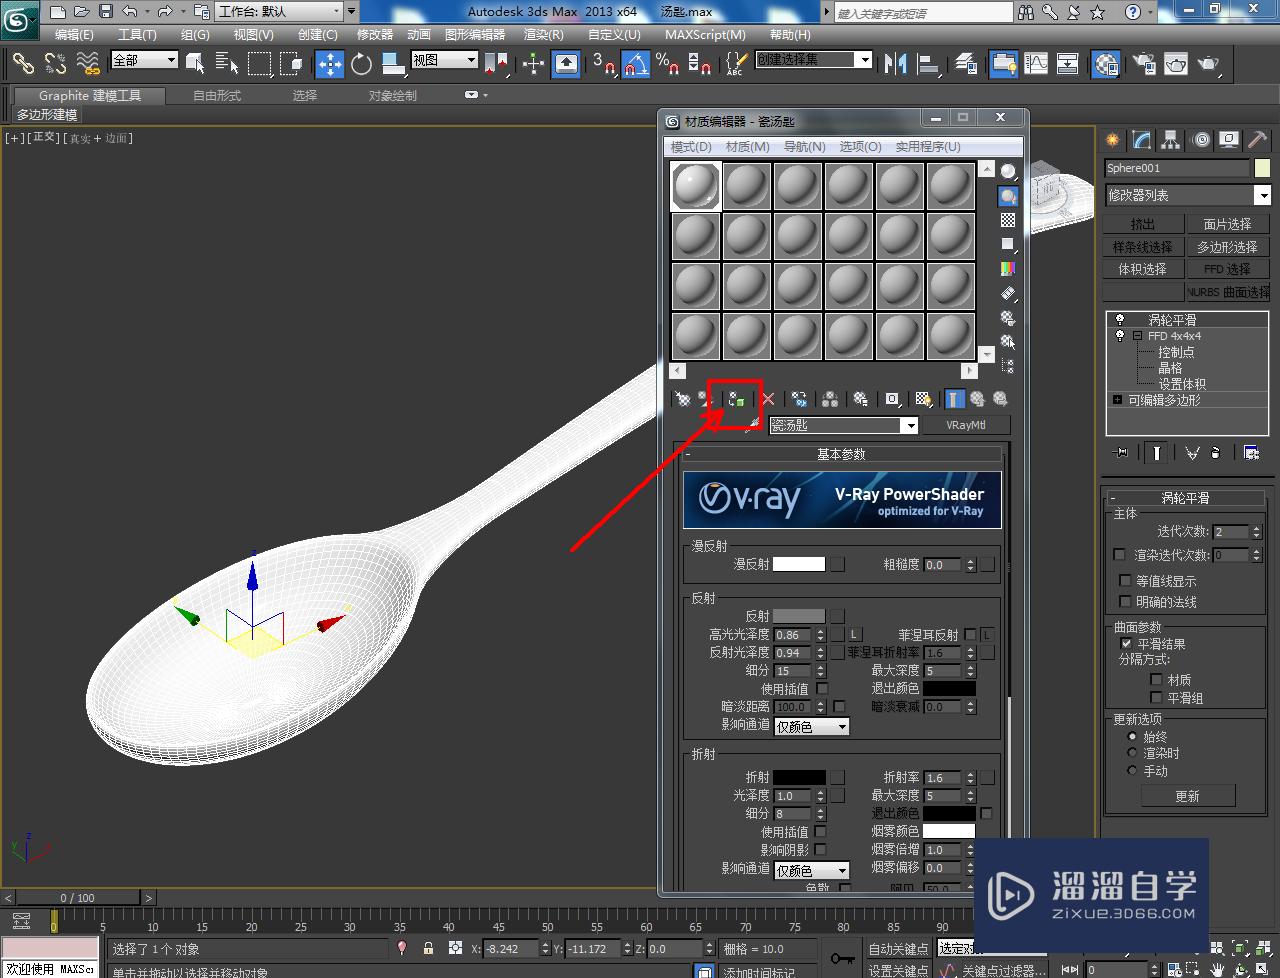Image resolution: width=1280 pixels, height=978 pixels.
Task: Collapse the FFD 4x4x4 modifier tree
Action: click(x=1138, y=336)
